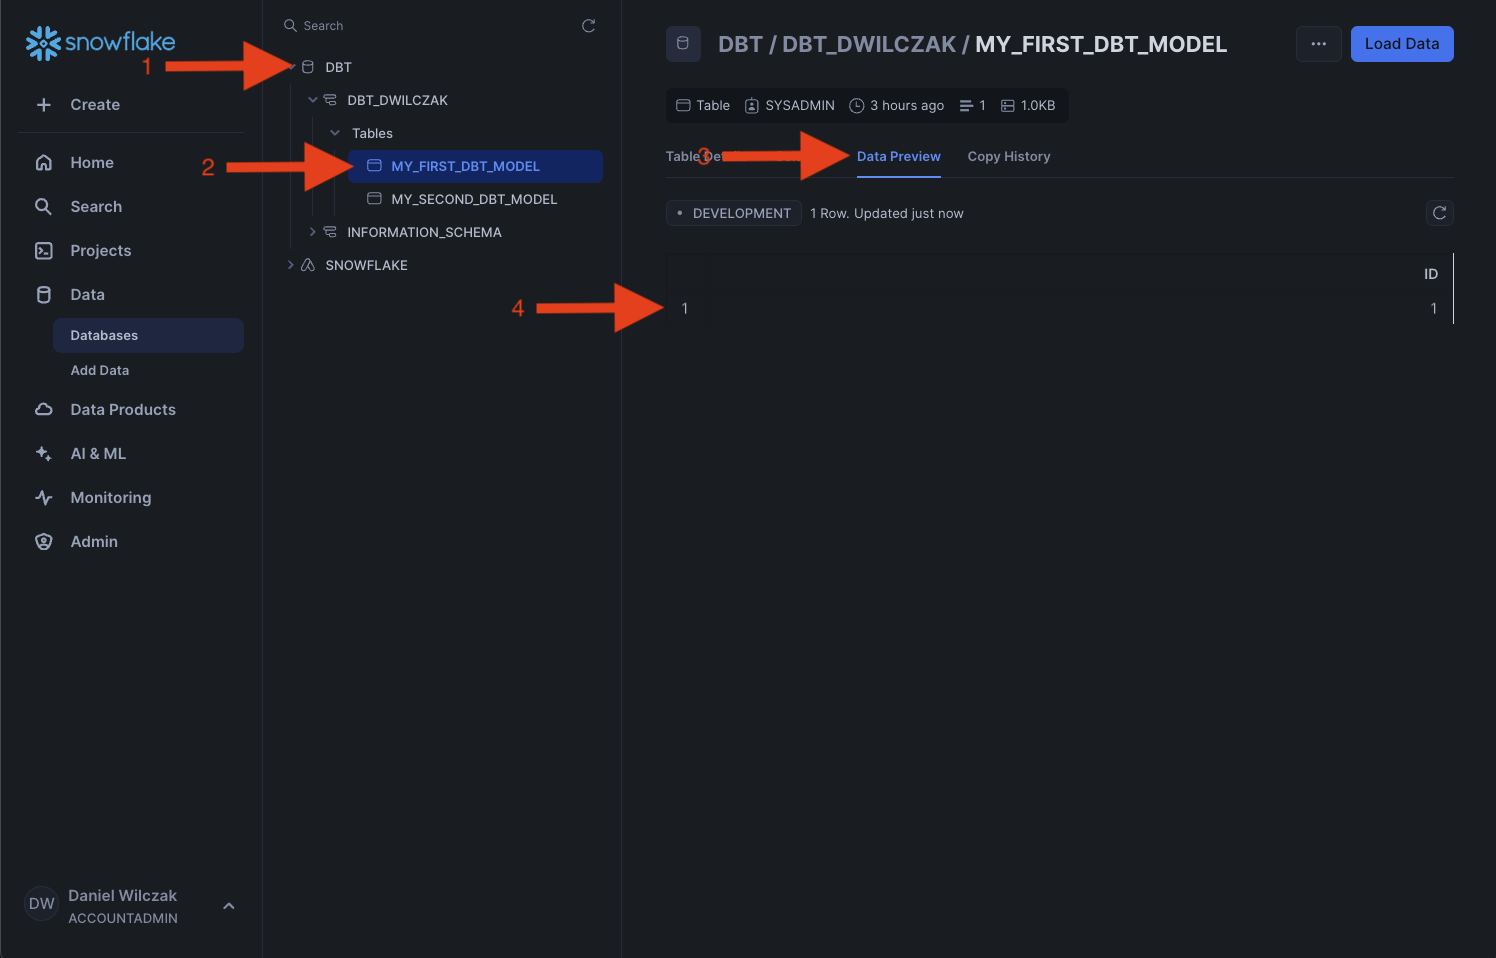Expand the SNOWFLAKE database chevron

(291, 265)
